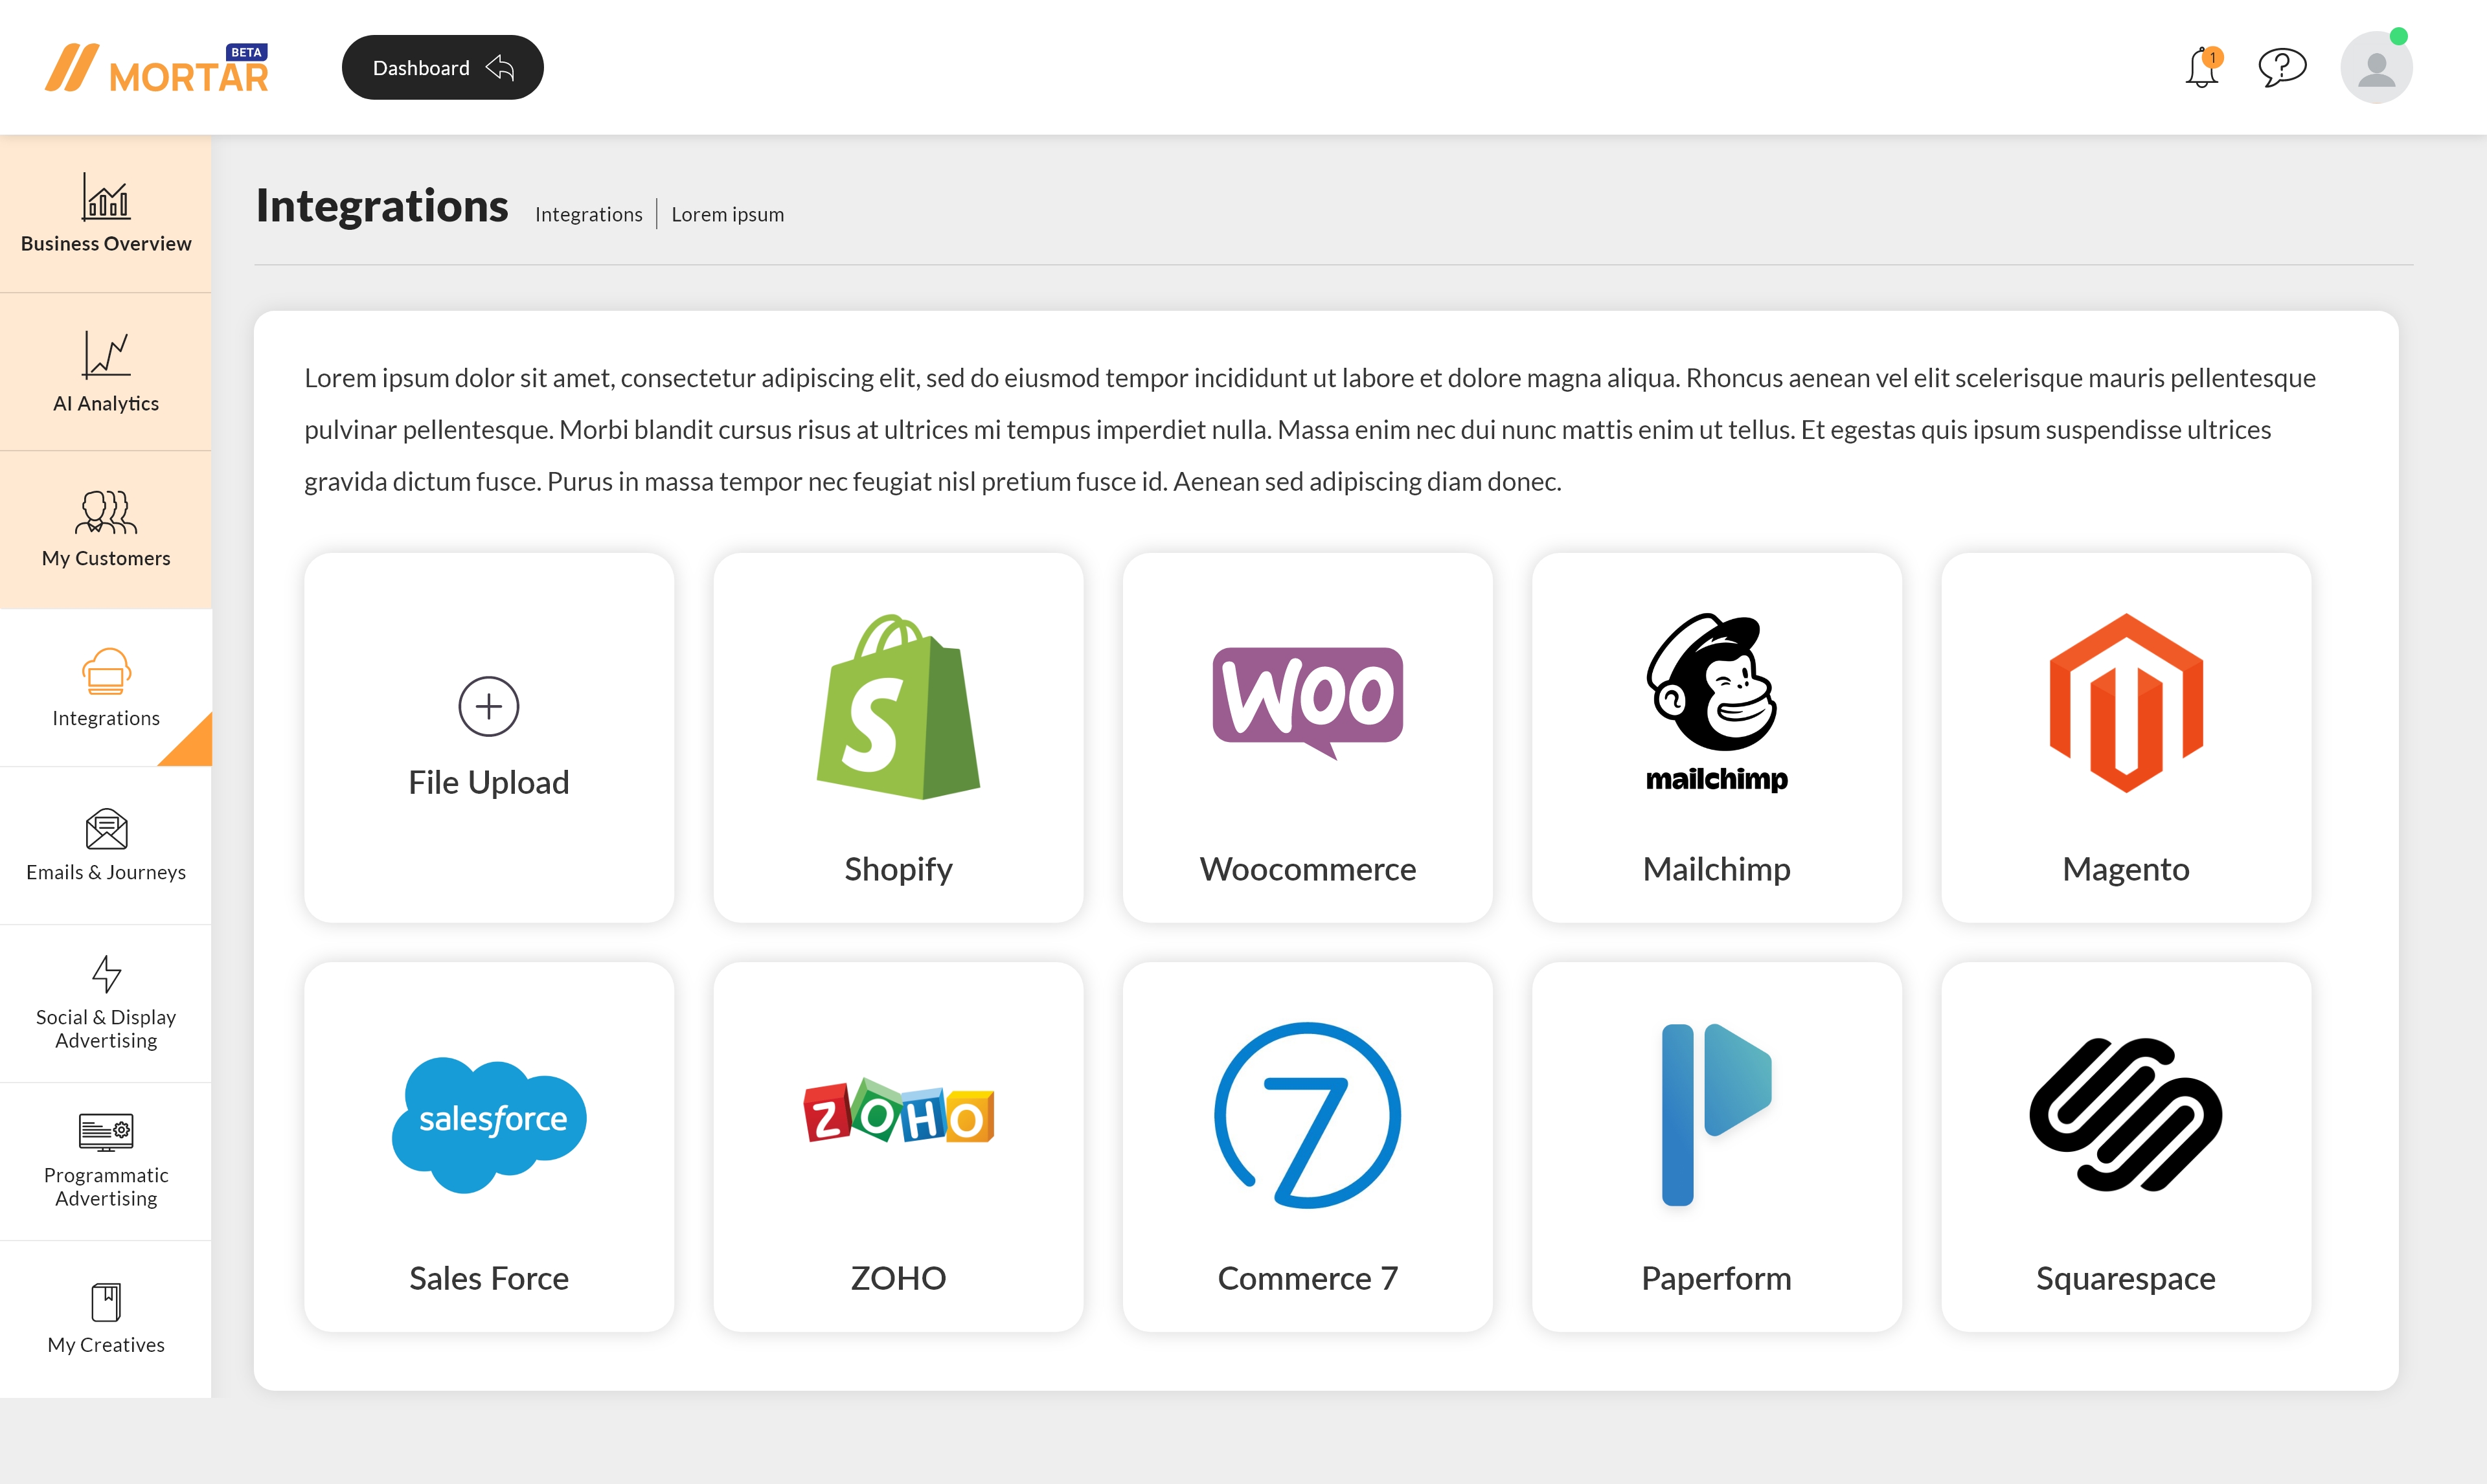Open the notifications bell
The height and width of the screenshot is (1484, 2487).
[2201, 68]
